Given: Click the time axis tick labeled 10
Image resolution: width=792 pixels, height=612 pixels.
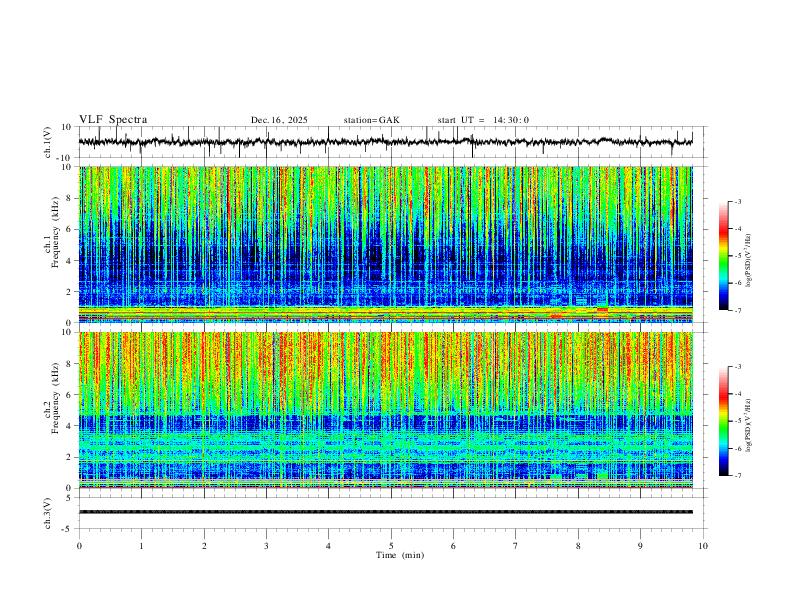Looking at the screenshot, I should (x=703, y=546).
